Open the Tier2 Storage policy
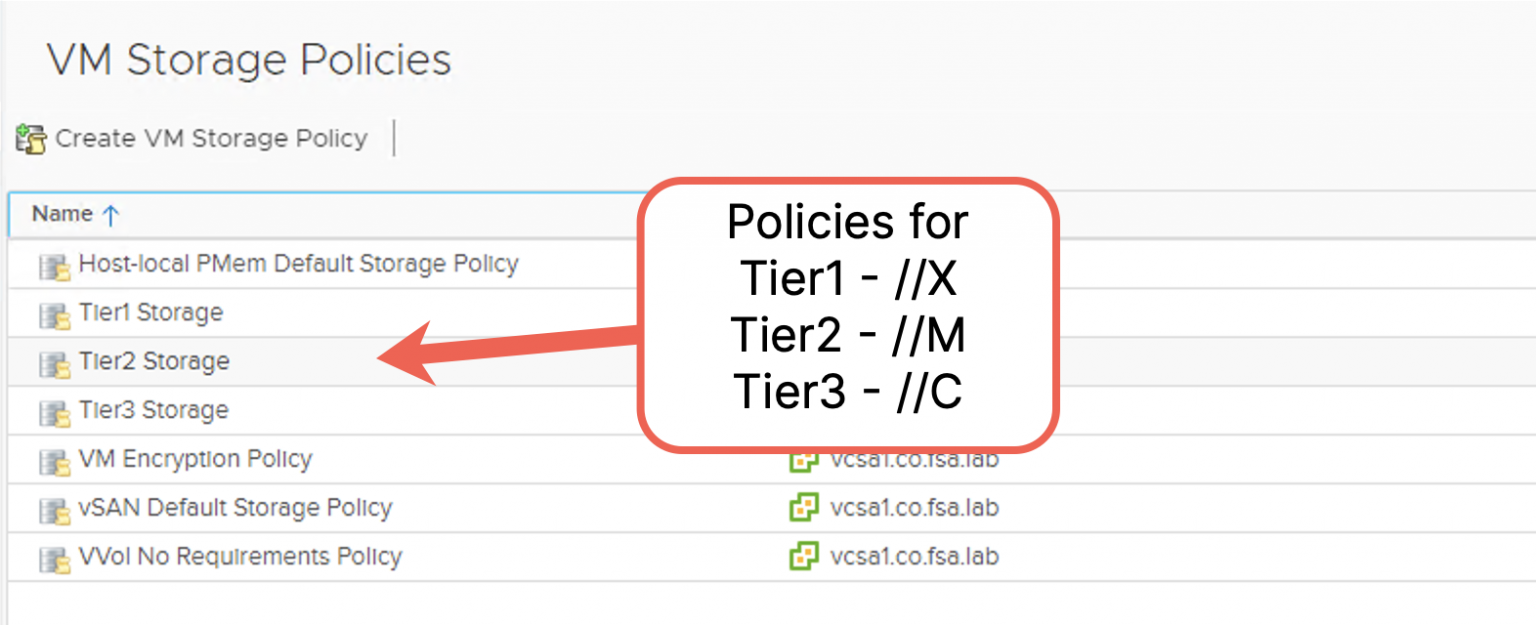Image resolution: width=1536 pixels, height=625 pixels. pos(154,361)
